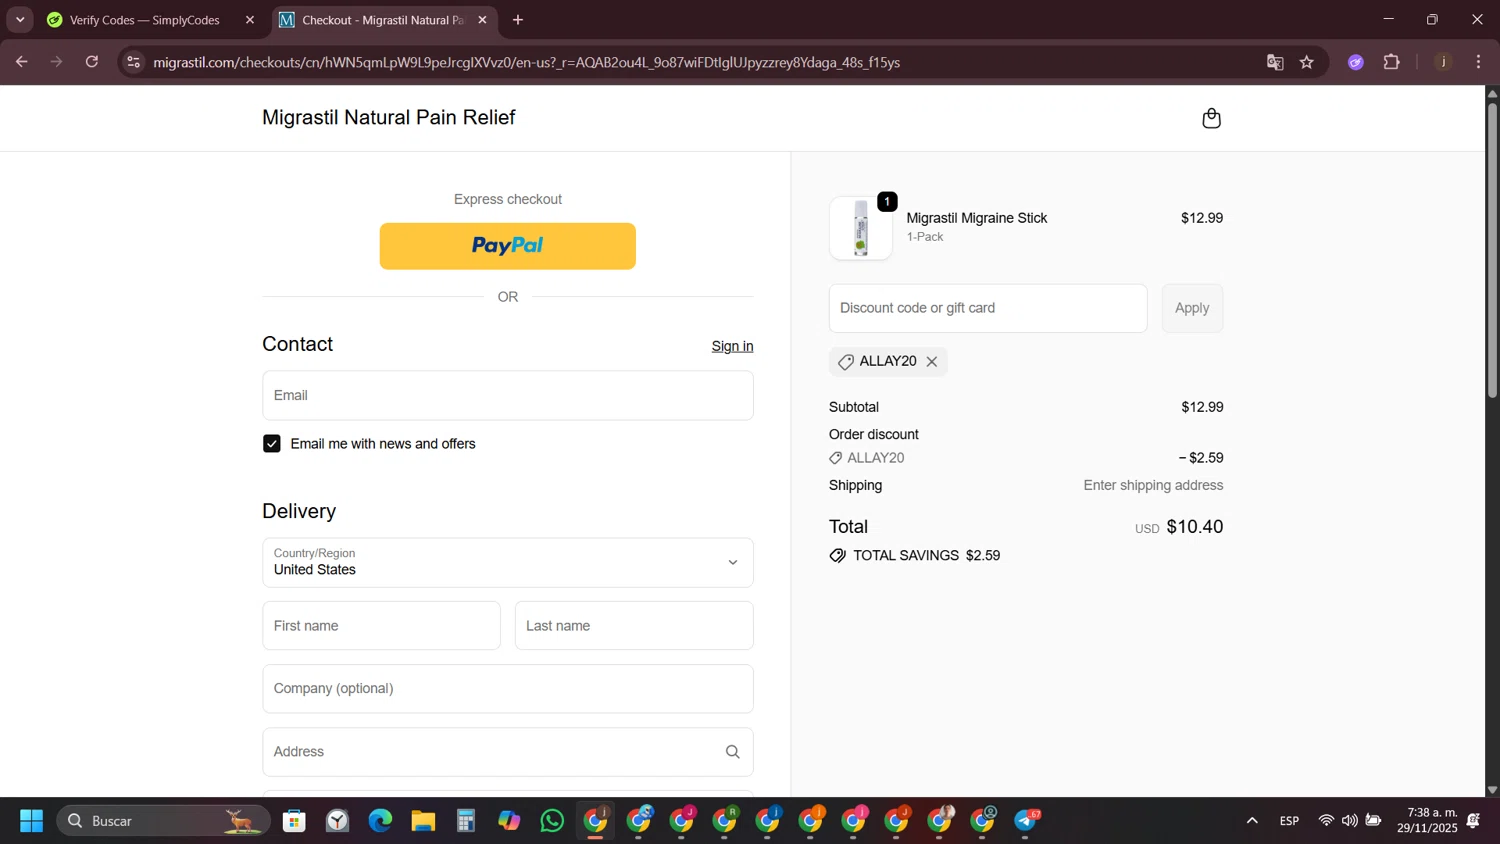Click the Migrastil Migraine Stick product thumbnail
This screenshot has width=1500, height=844.
861,228
